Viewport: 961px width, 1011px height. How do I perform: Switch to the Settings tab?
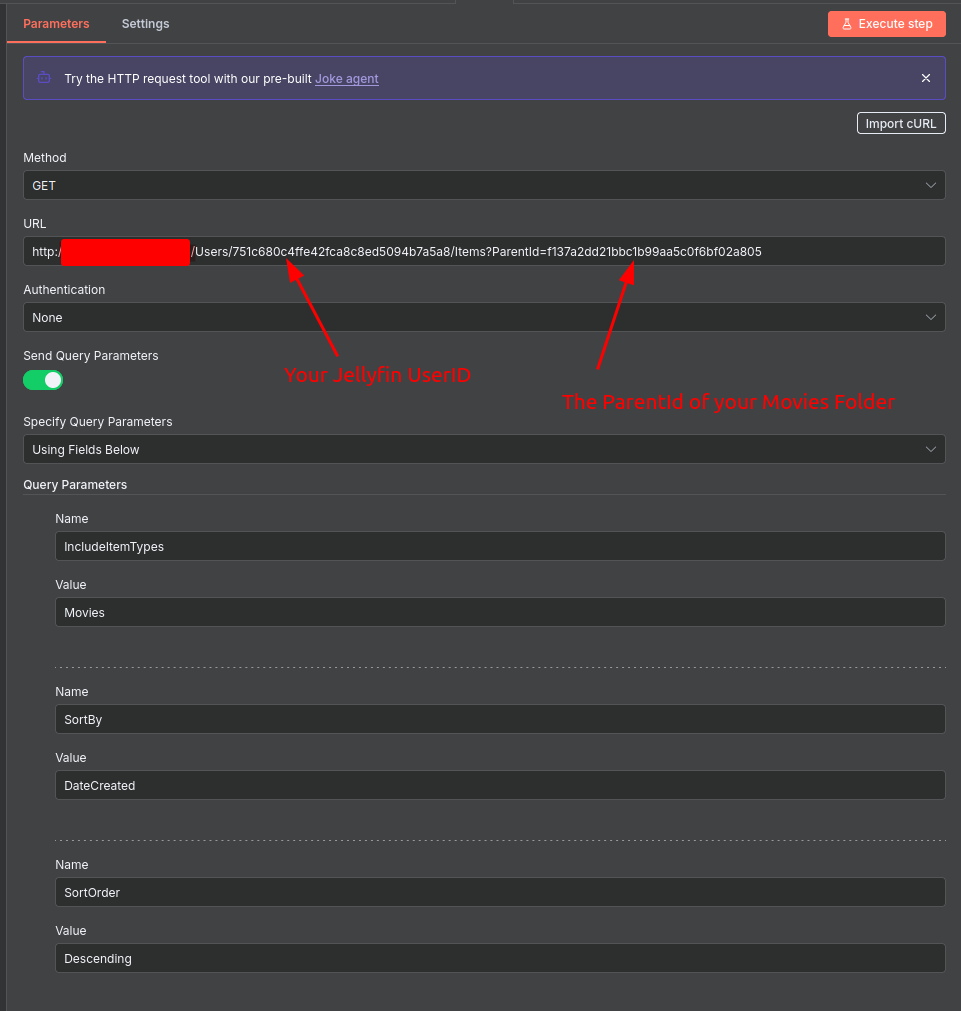point(145,24)
